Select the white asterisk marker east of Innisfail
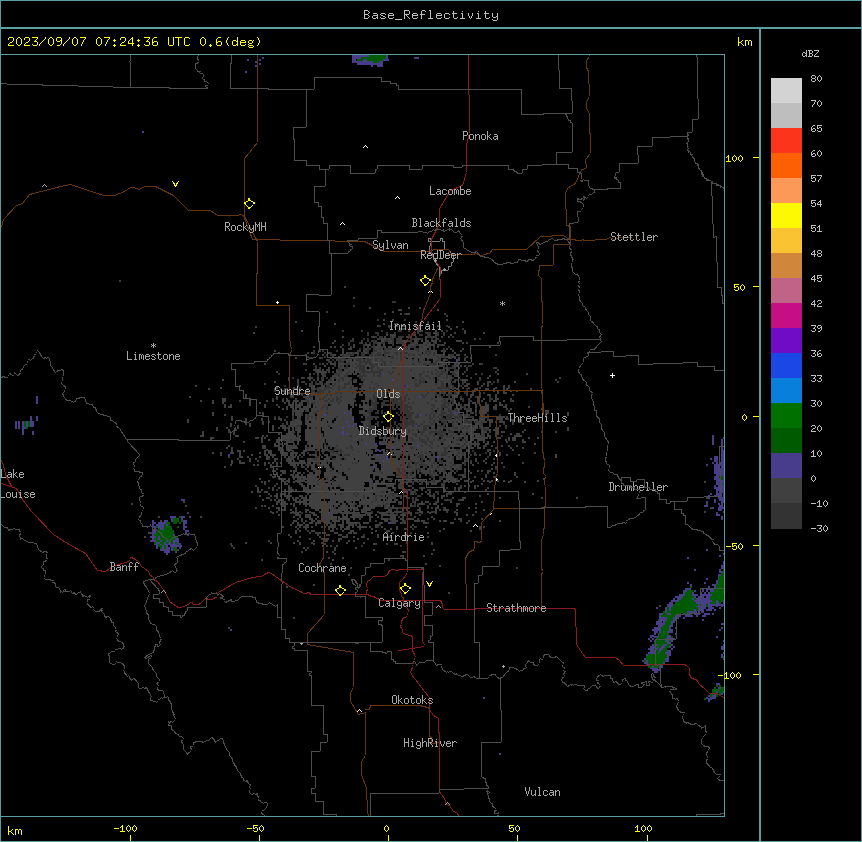The width and height of the screenshot is (862, 842). pyautogui.click(x=502, y=303)
